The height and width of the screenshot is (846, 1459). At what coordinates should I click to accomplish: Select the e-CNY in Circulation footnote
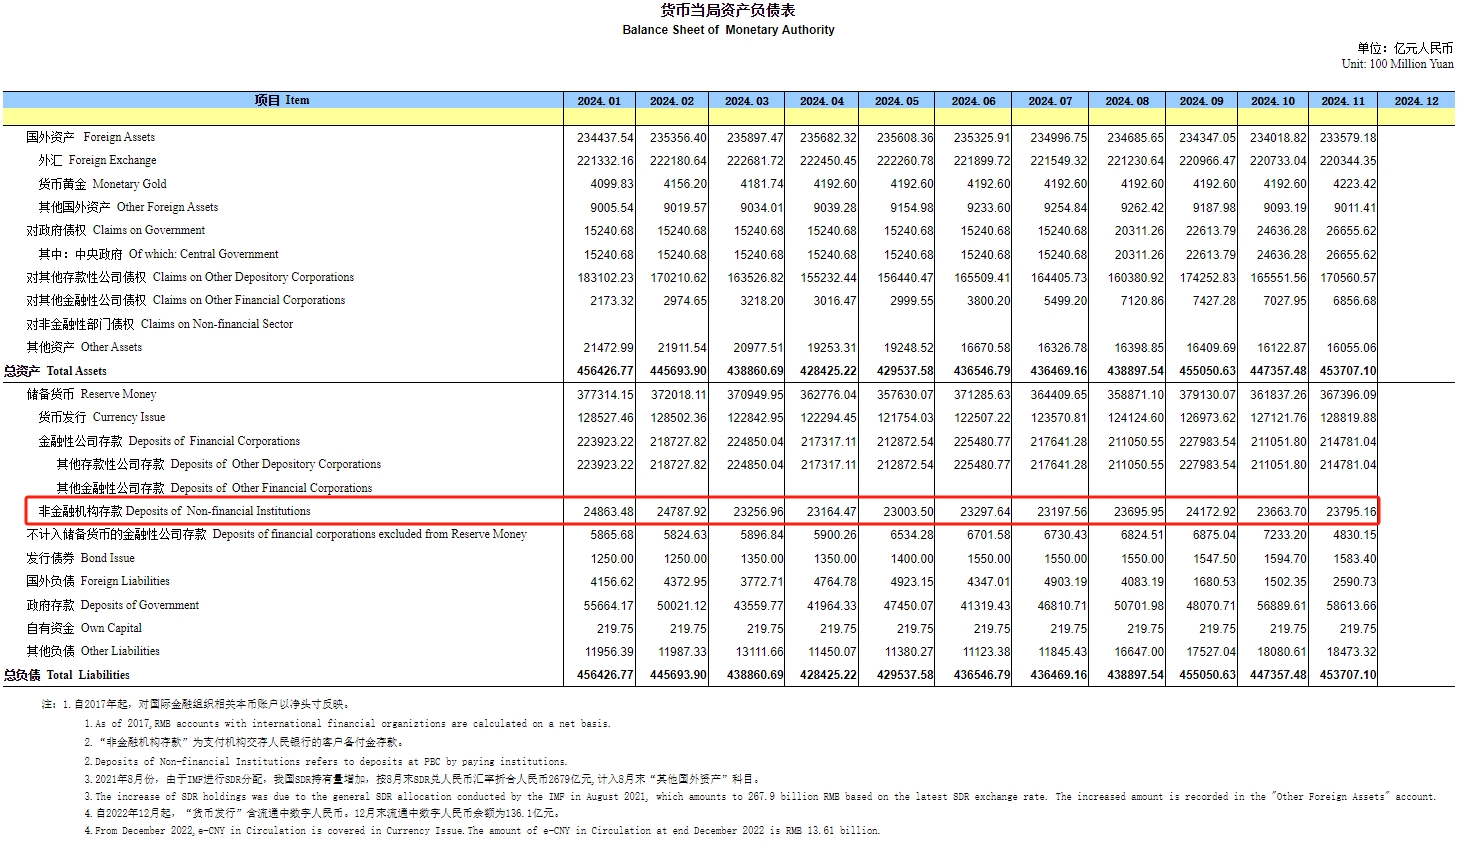click(482, 831)
